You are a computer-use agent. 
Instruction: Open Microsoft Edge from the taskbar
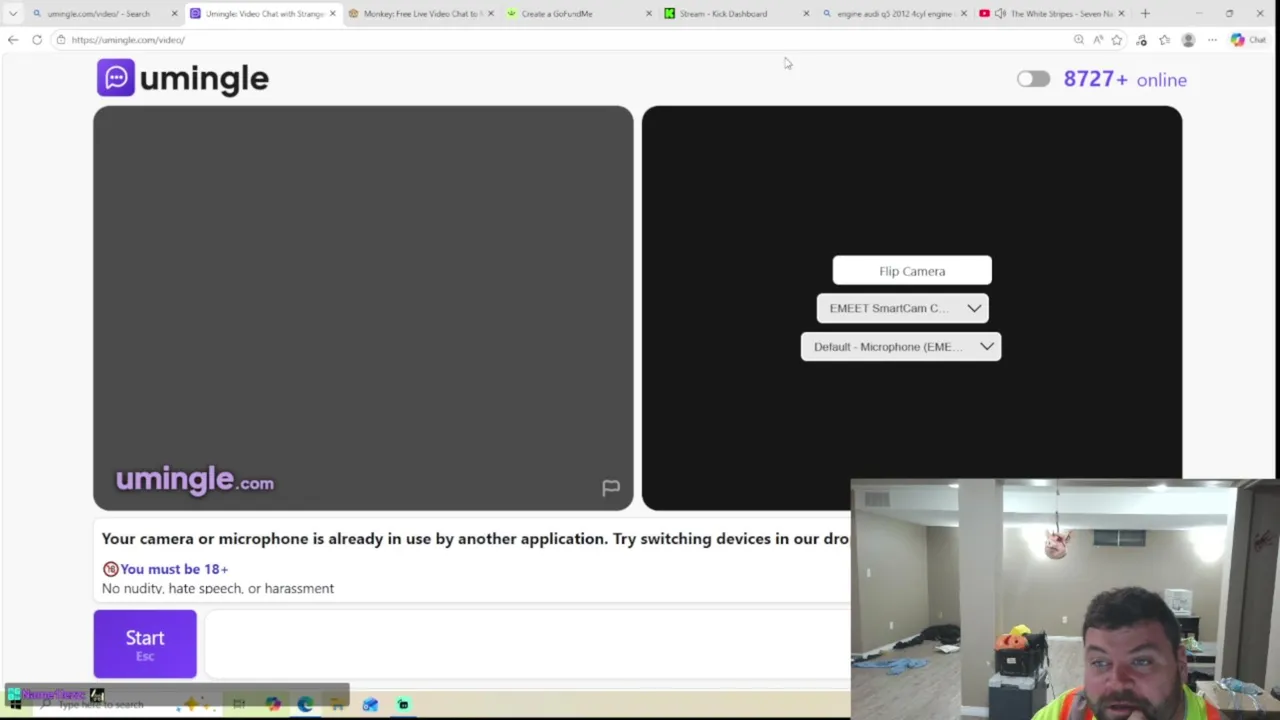[305, 705]
